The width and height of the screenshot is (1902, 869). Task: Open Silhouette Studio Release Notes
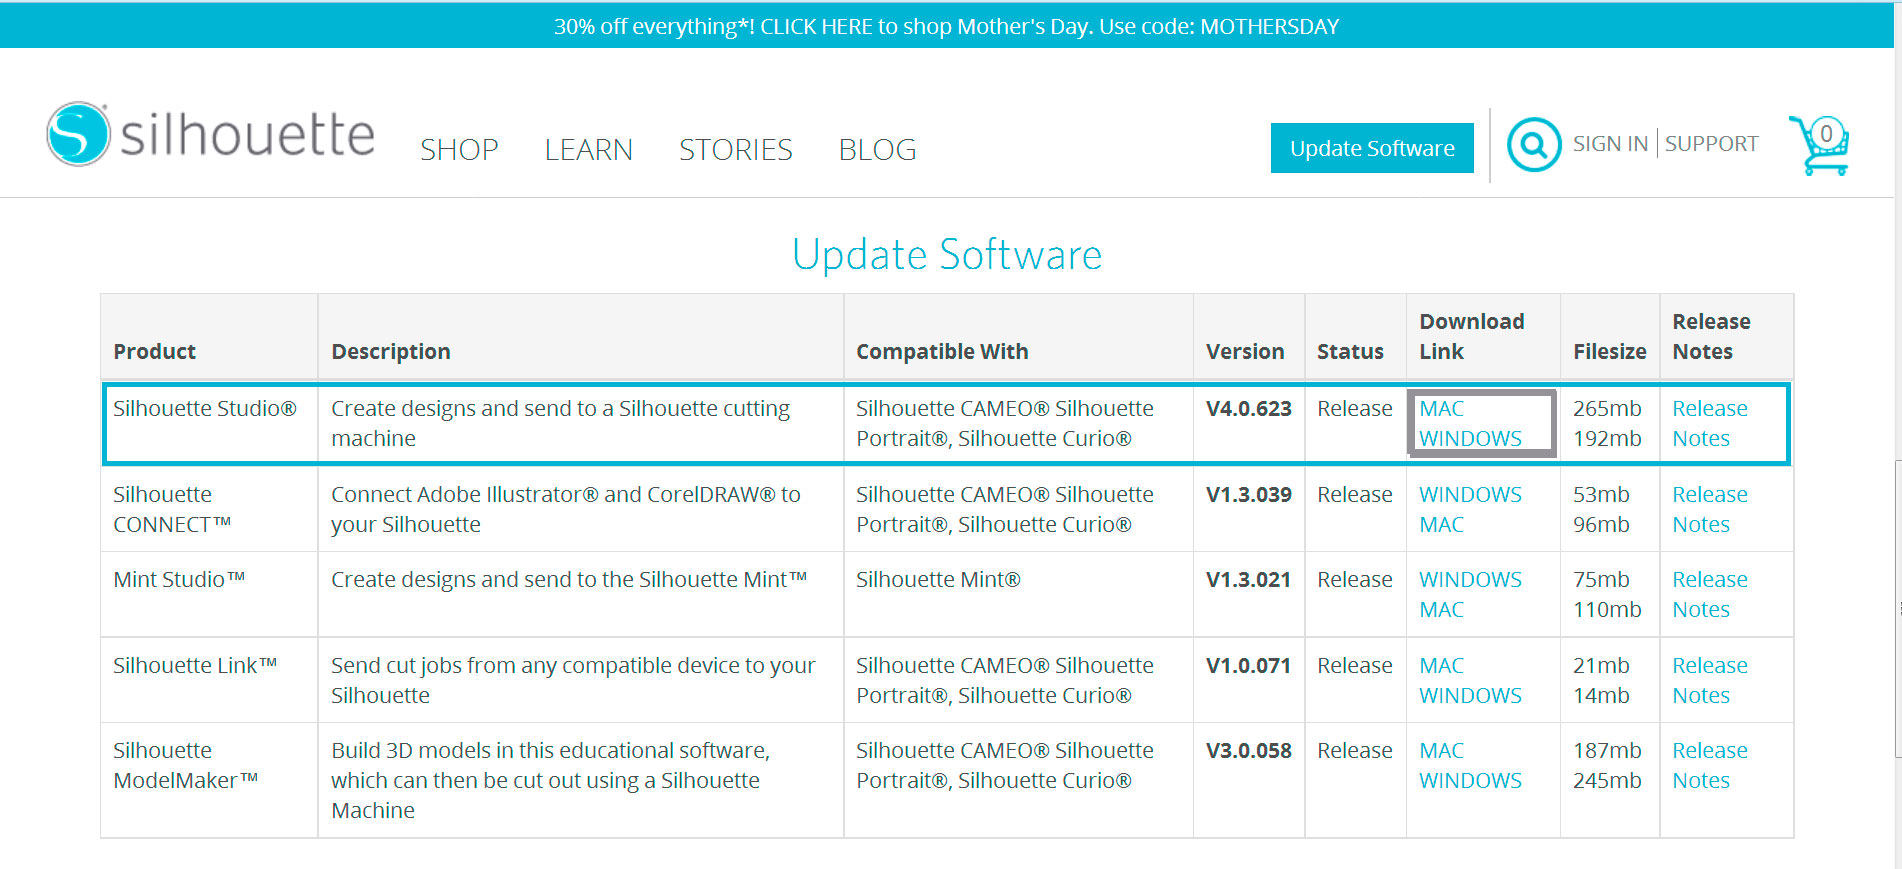click(x=1710, y=424)
